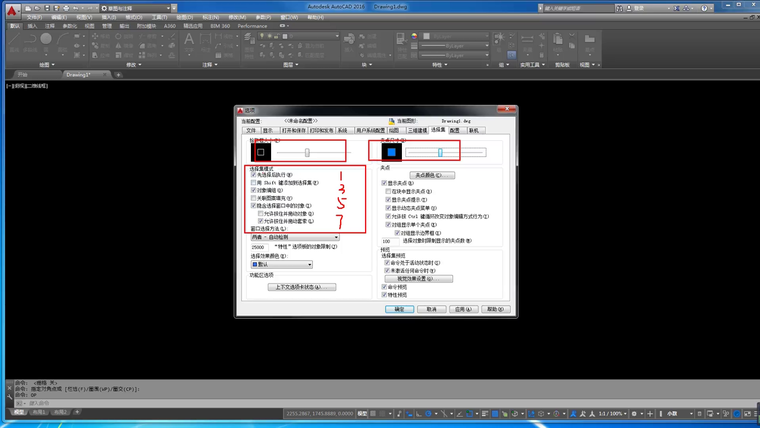Screen dimensions: 760x428
Task: Open the 窗口选择方法 dropdown
Action: [x=294, y=238]
